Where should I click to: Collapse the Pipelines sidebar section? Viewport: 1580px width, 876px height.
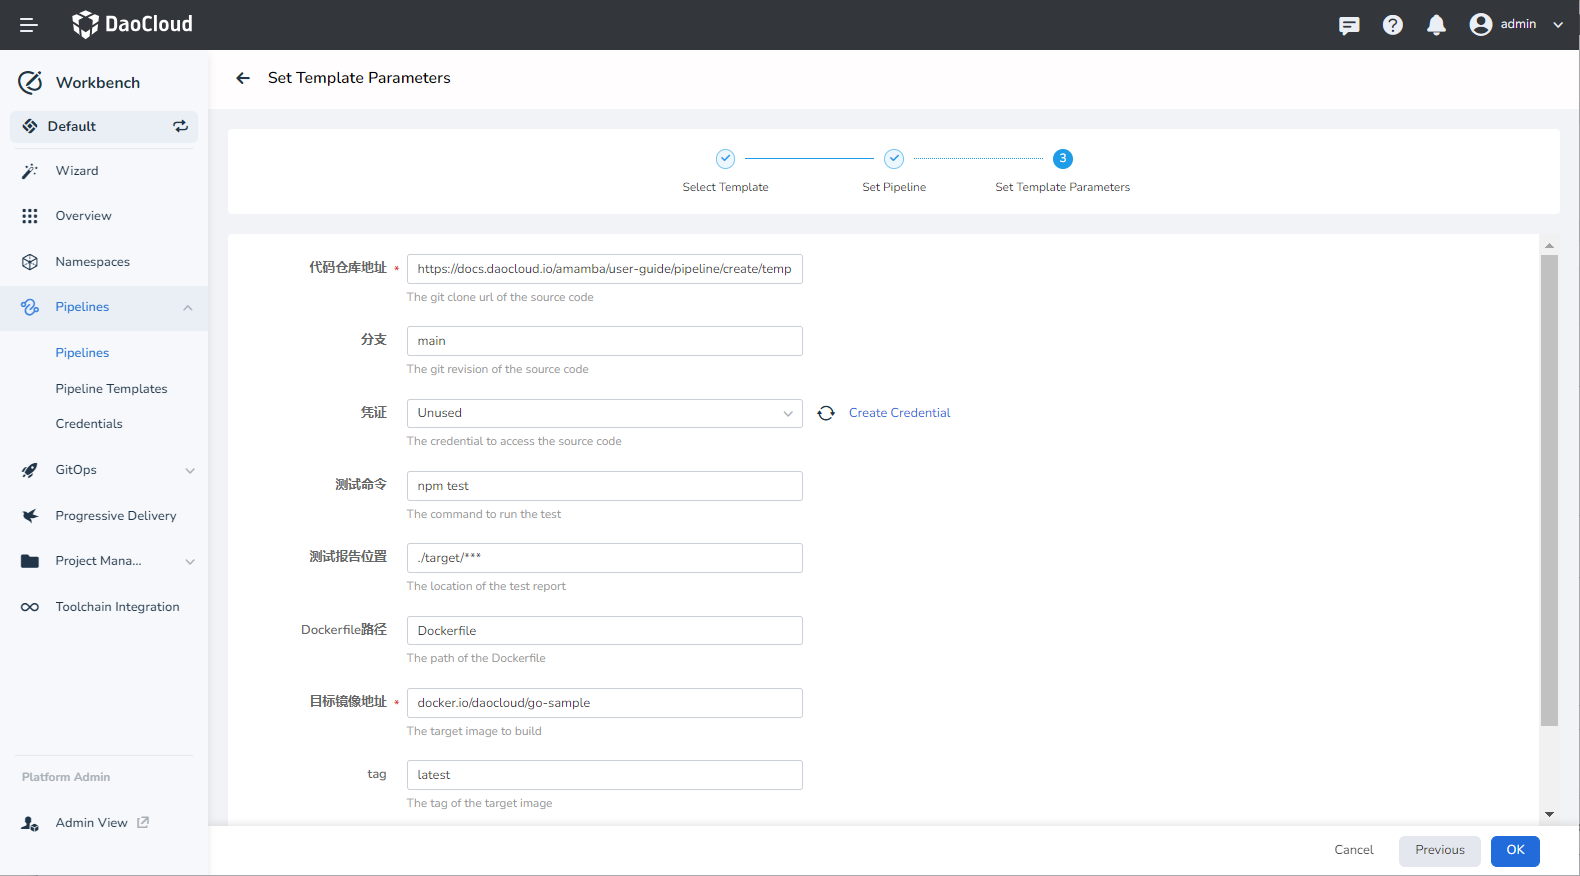[x=188, y=307]
